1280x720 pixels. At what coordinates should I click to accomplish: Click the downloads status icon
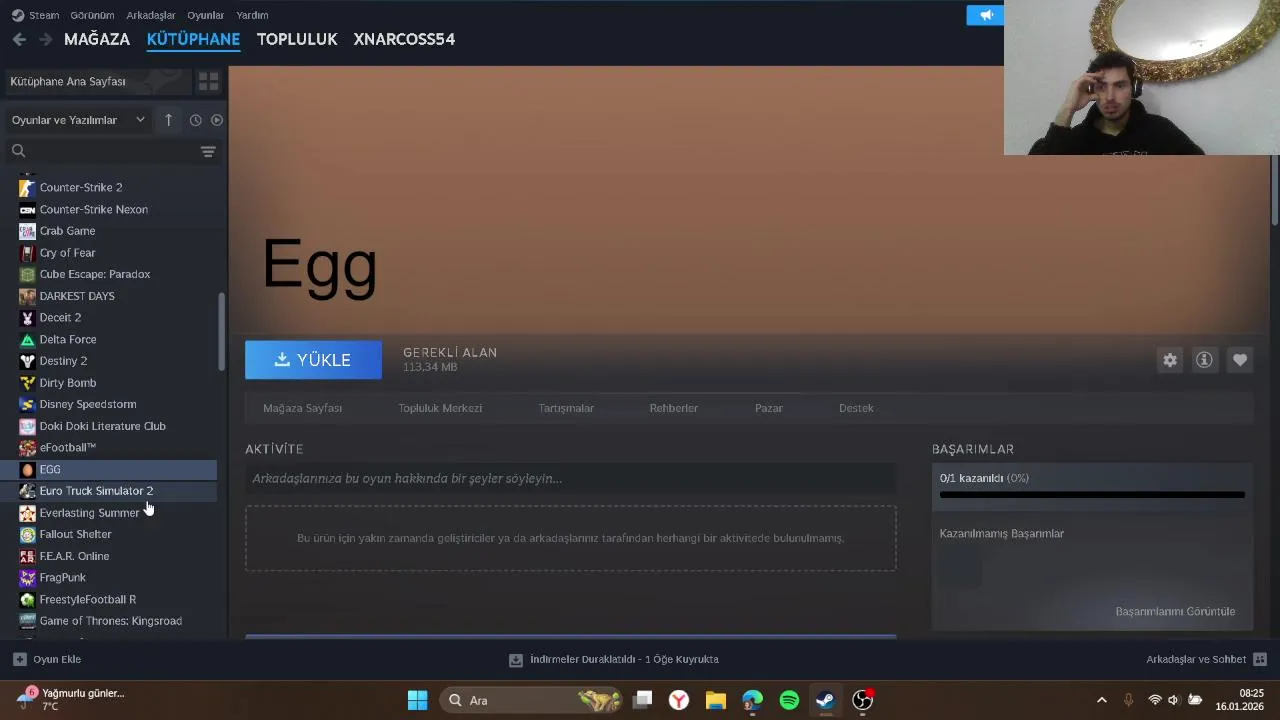516,660
